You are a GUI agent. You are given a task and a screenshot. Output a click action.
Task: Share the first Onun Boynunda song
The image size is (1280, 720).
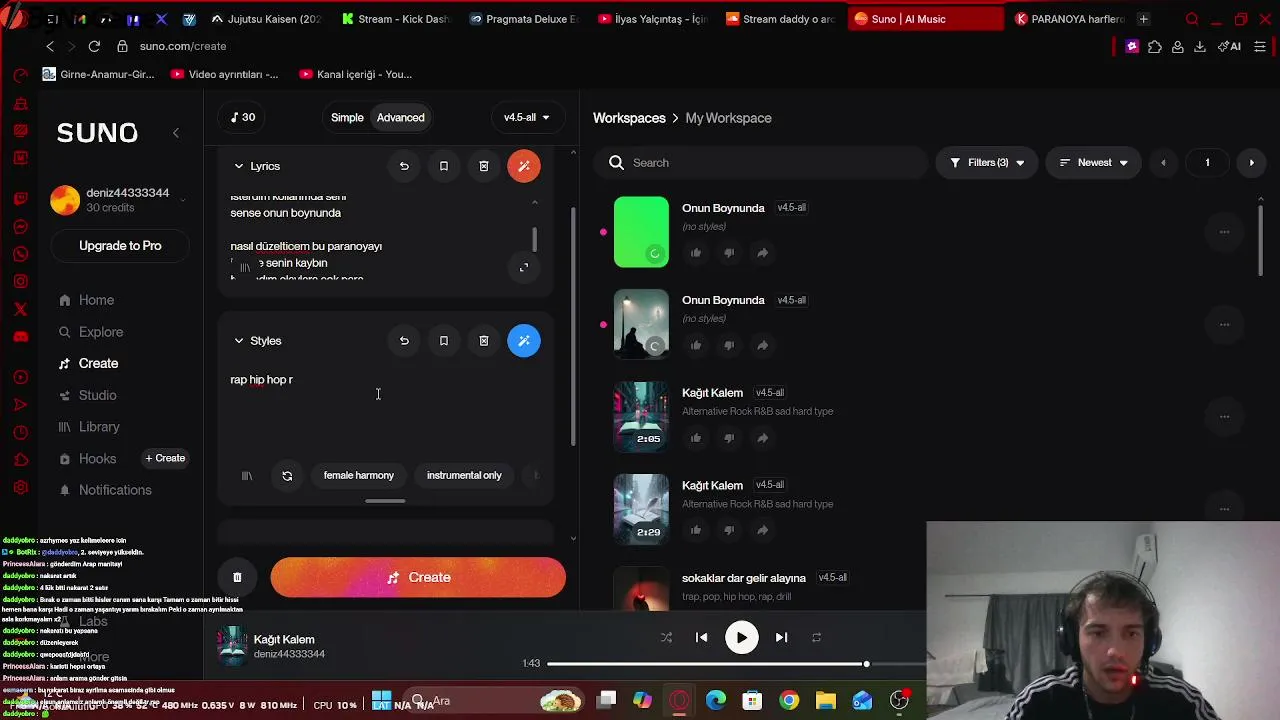762,253
